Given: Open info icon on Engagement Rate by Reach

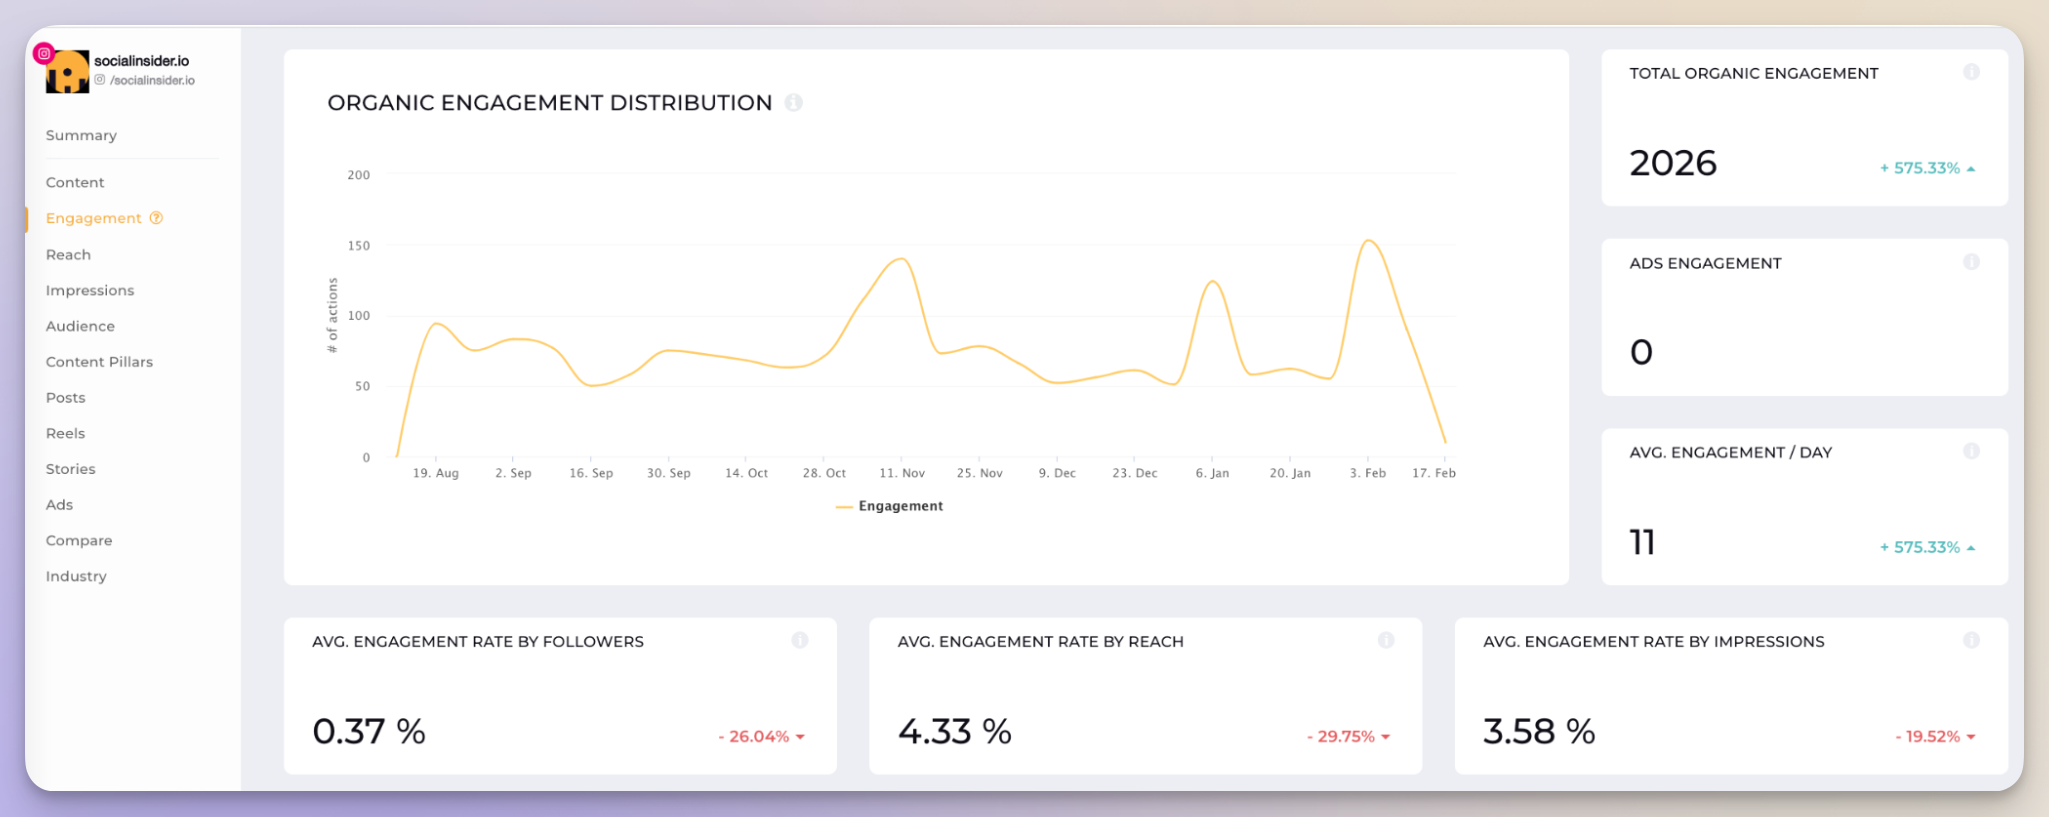Looking at the screenshot, I should pos(1386,640).
